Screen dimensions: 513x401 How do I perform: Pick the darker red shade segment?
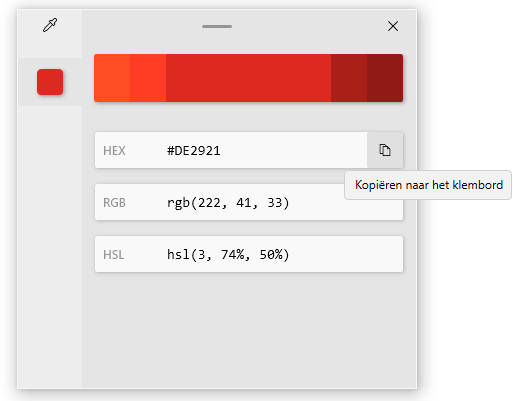(349, 78)
